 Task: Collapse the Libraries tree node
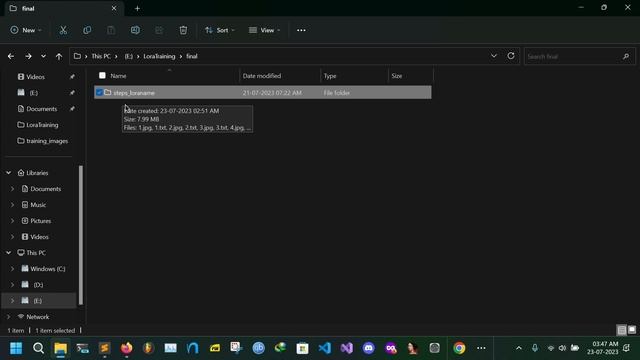tap(9, 173)
